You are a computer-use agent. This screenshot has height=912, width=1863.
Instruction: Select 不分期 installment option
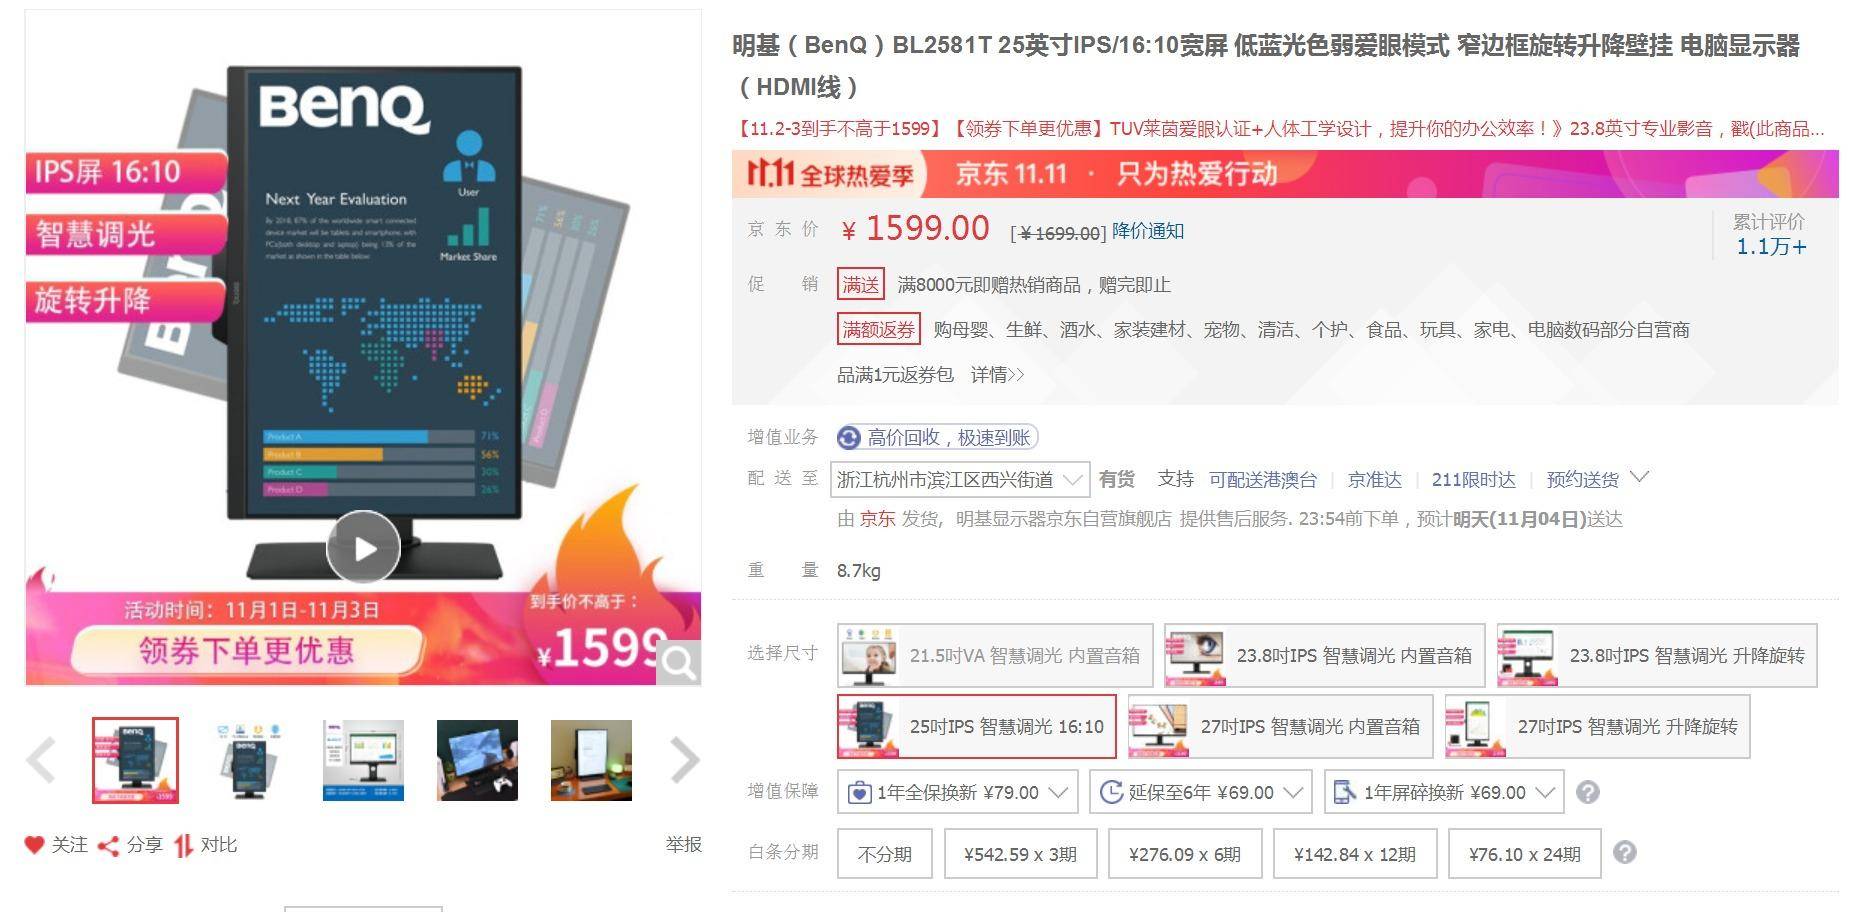tap(885, 854)
